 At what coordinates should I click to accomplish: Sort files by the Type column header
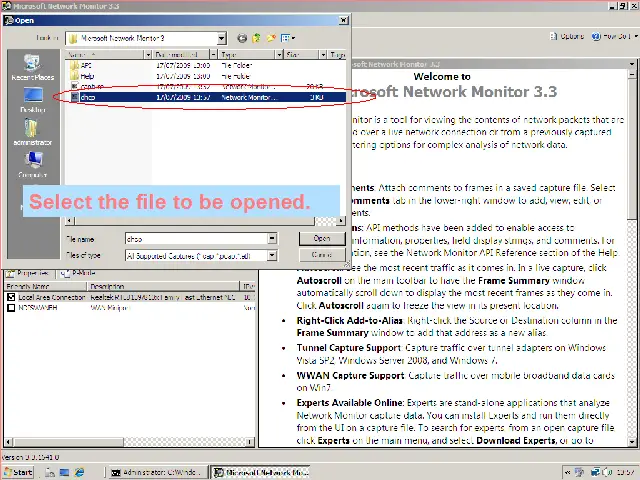247,54
